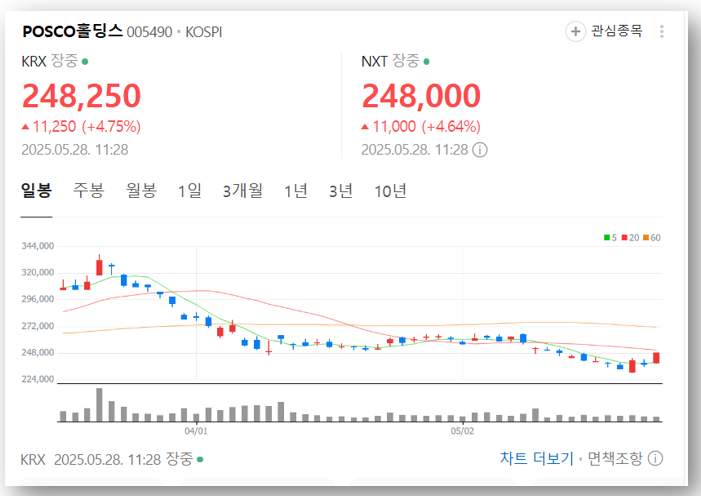Click the 04/01 date axis label
This screenshot has width=701, height=496.
196,431
